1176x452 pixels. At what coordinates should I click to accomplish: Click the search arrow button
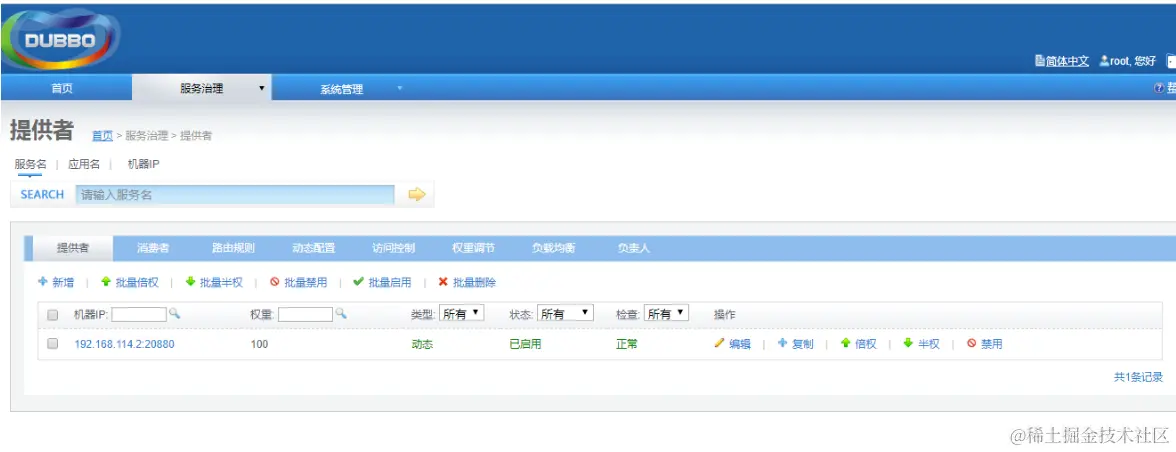(x=416, y=195)
